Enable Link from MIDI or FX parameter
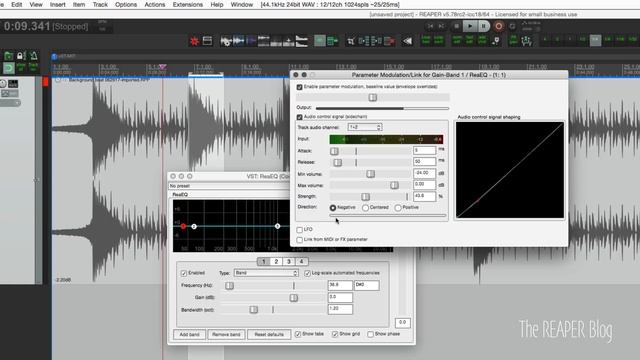 300,240
